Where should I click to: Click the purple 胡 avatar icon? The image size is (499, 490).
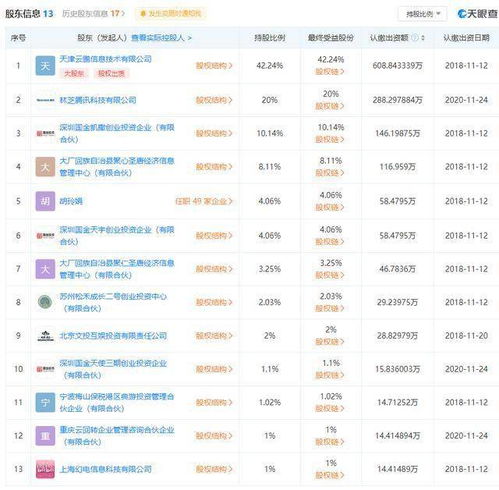[x=45, y=201]
